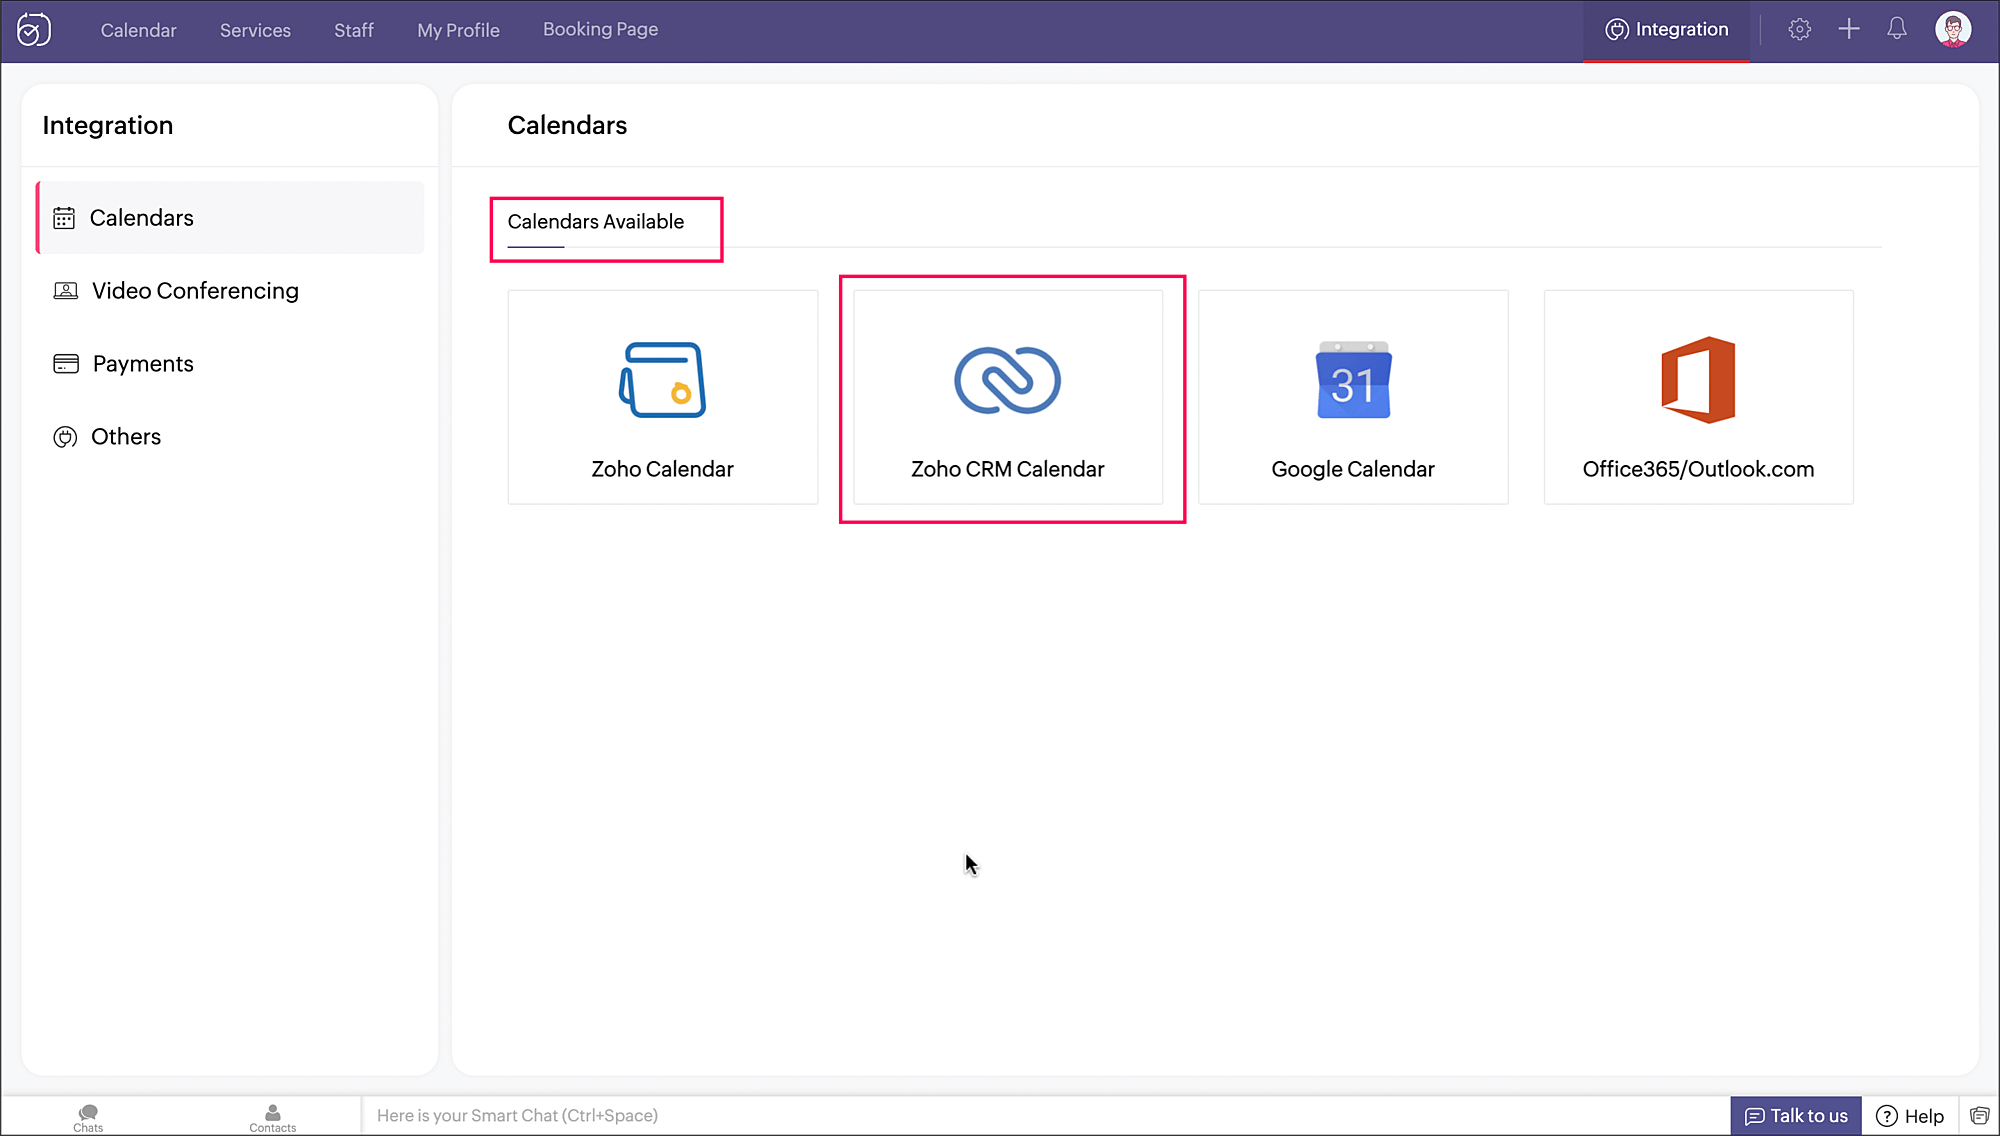Click the Zoho Bookings logo icon
This screenshot has width=2000, height=1136.
coord(34,30)
